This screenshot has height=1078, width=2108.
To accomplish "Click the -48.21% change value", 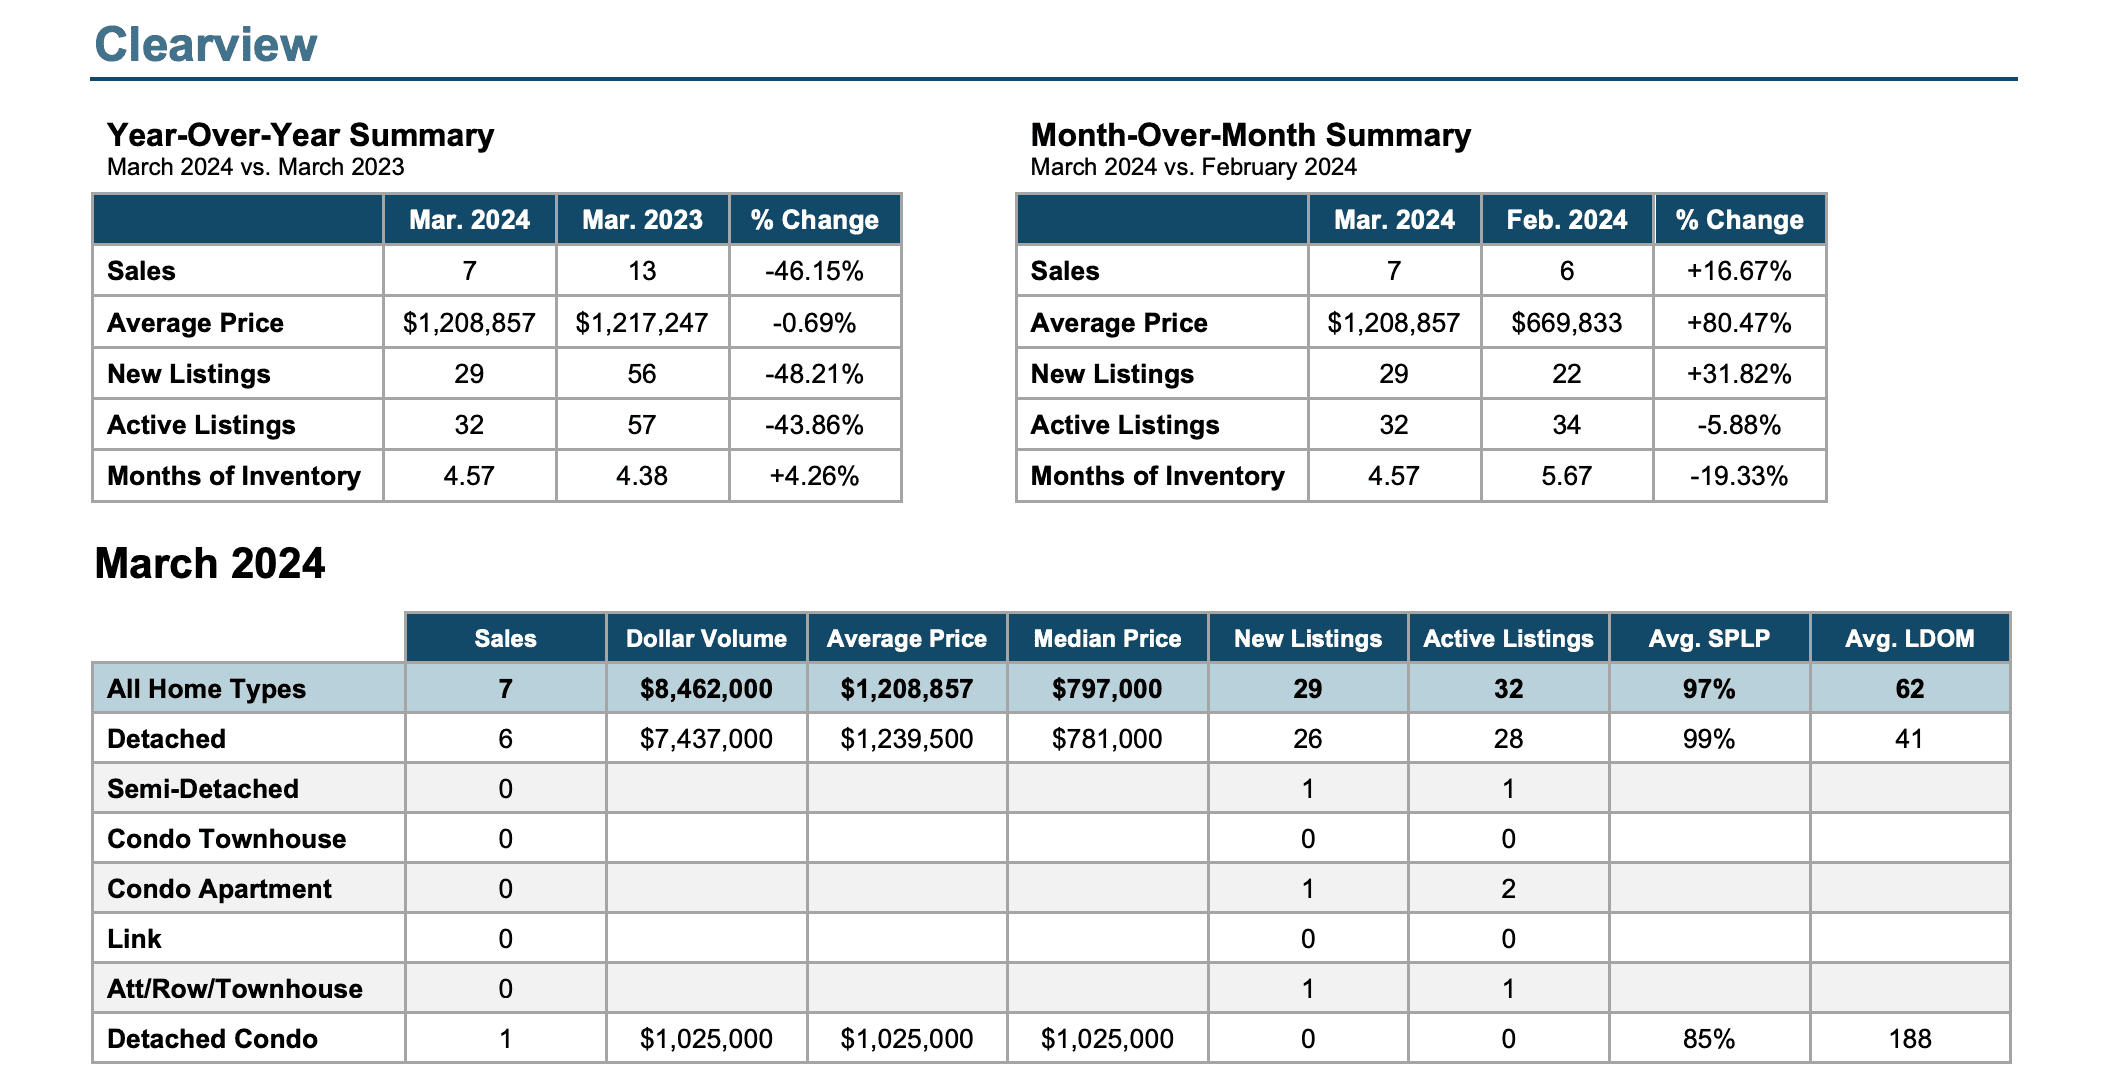I will point(814,374).
